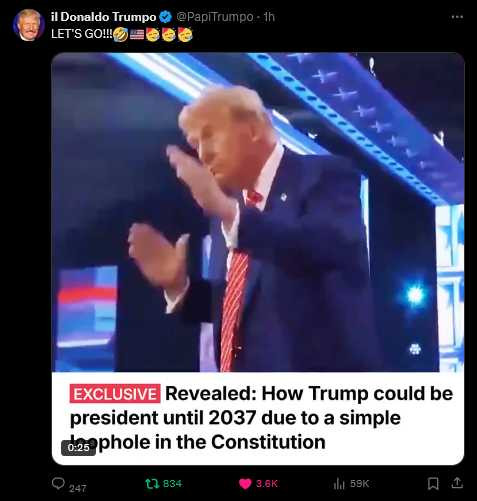The height and width of the screenshot is (501, 477).
Task: Open the @PapiTrumpo handle link
Action: [x=215, y=17]
